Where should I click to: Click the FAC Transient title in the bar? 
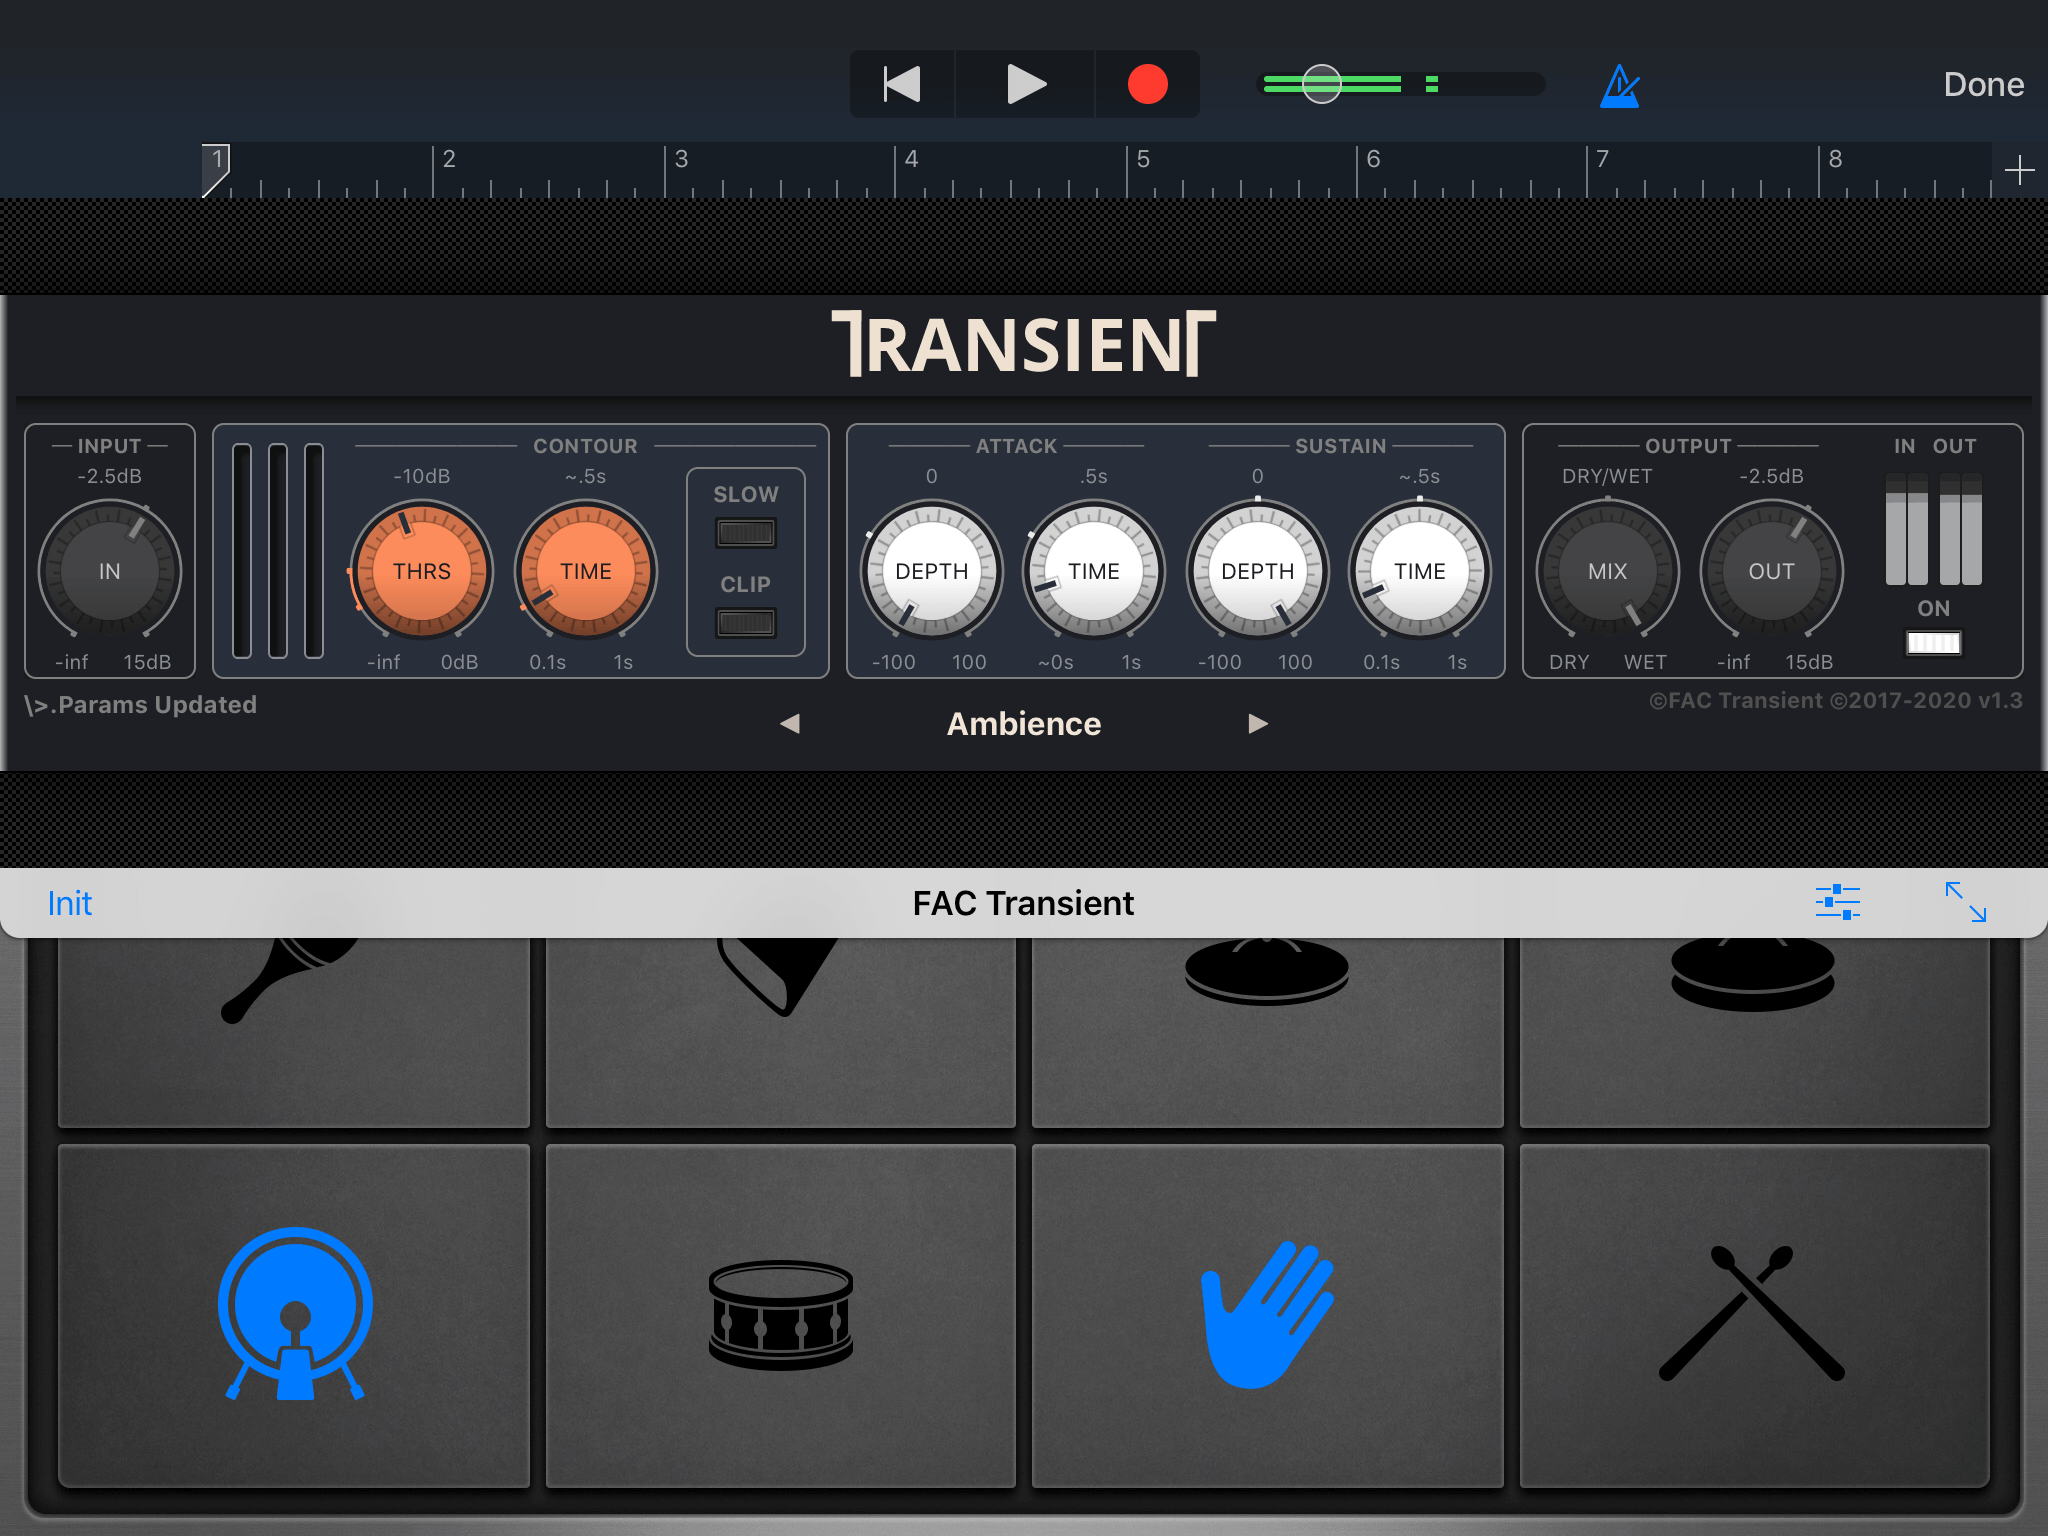(x=1023, y=903)
